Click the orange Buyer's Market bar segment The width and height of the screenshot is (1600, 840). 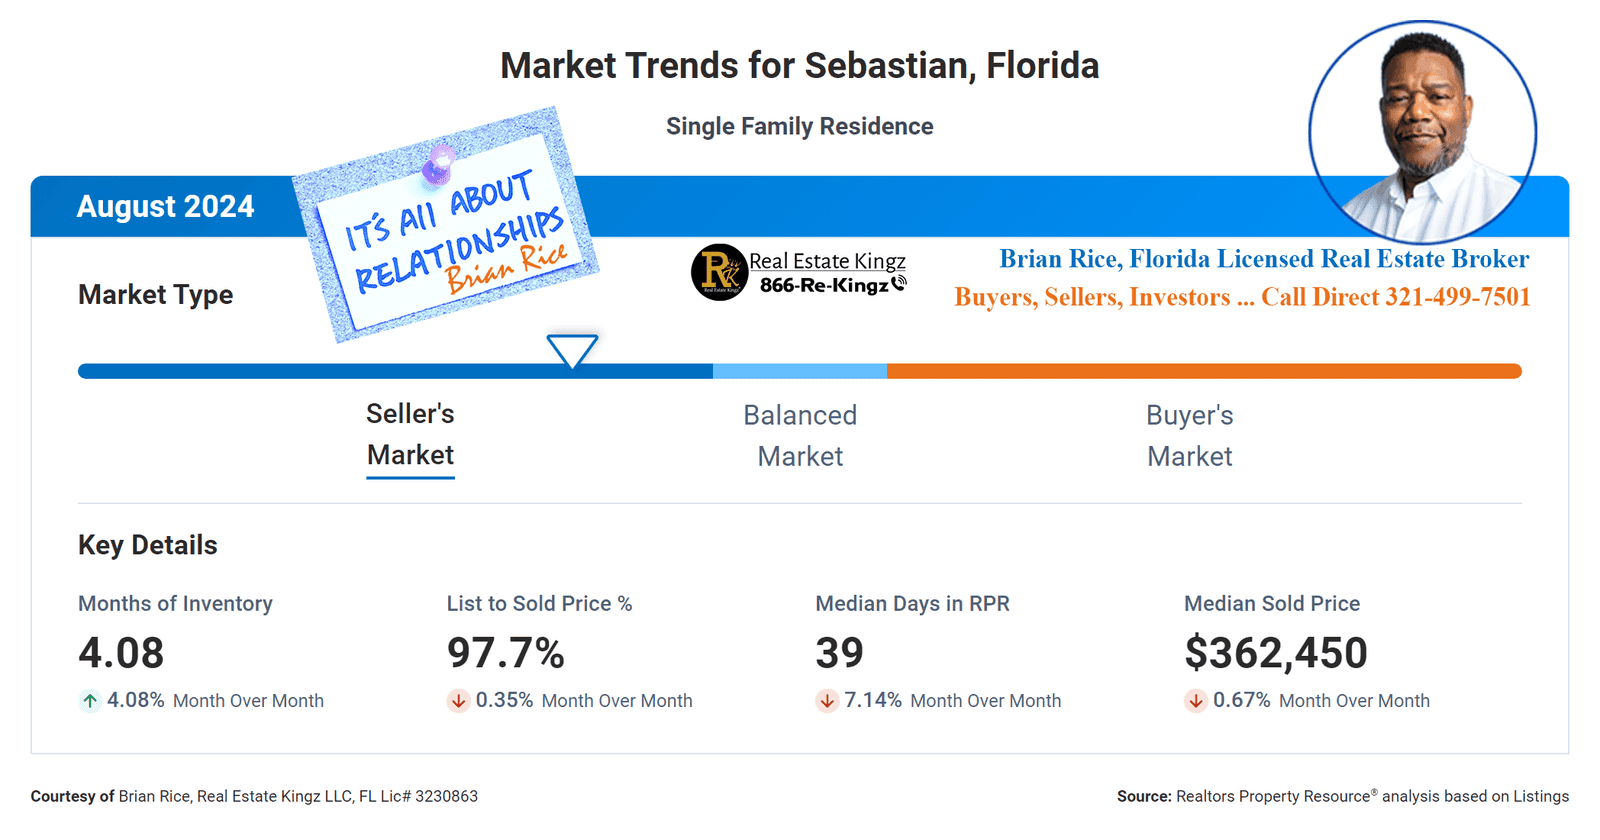(x=1204, y=371)
